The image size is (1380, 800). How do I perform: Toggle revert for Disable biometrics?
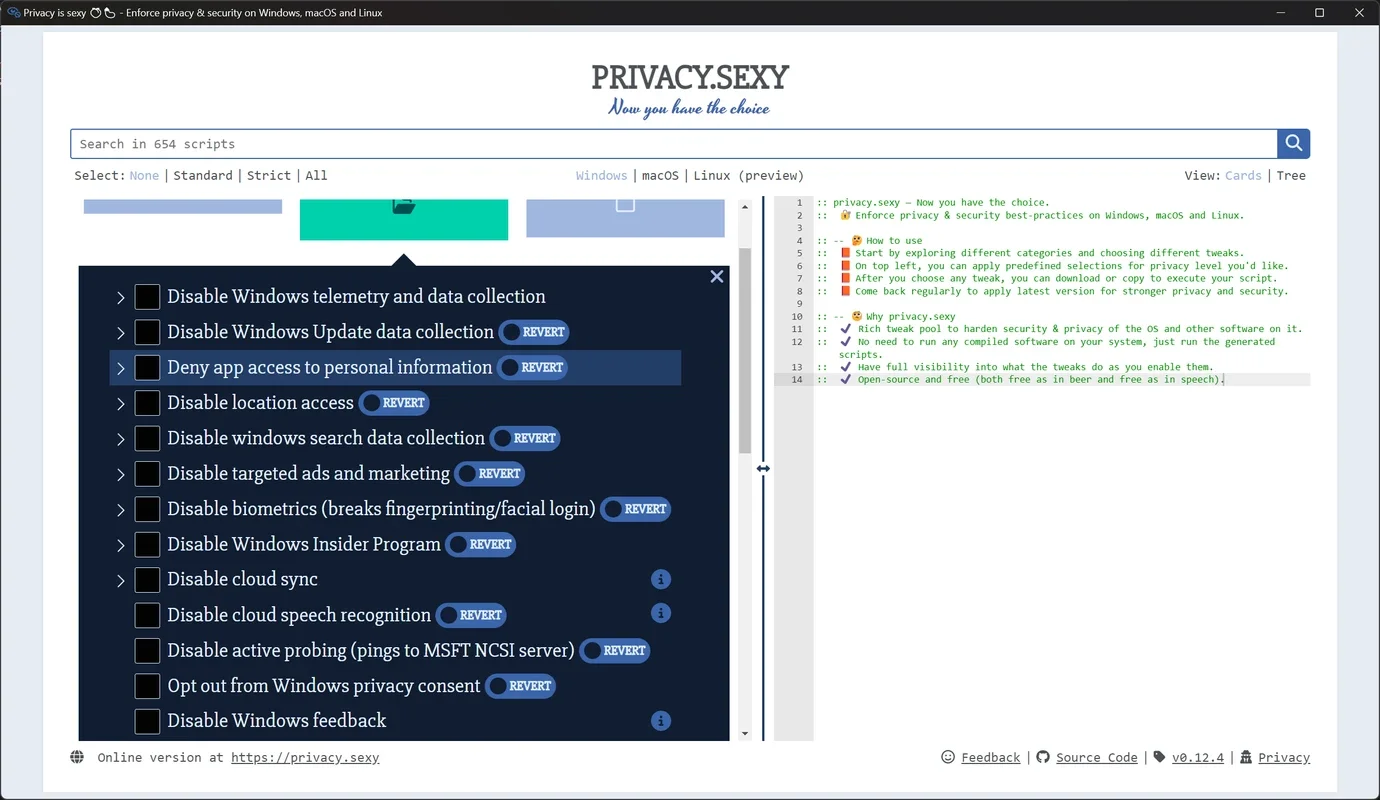coord(635,509)
